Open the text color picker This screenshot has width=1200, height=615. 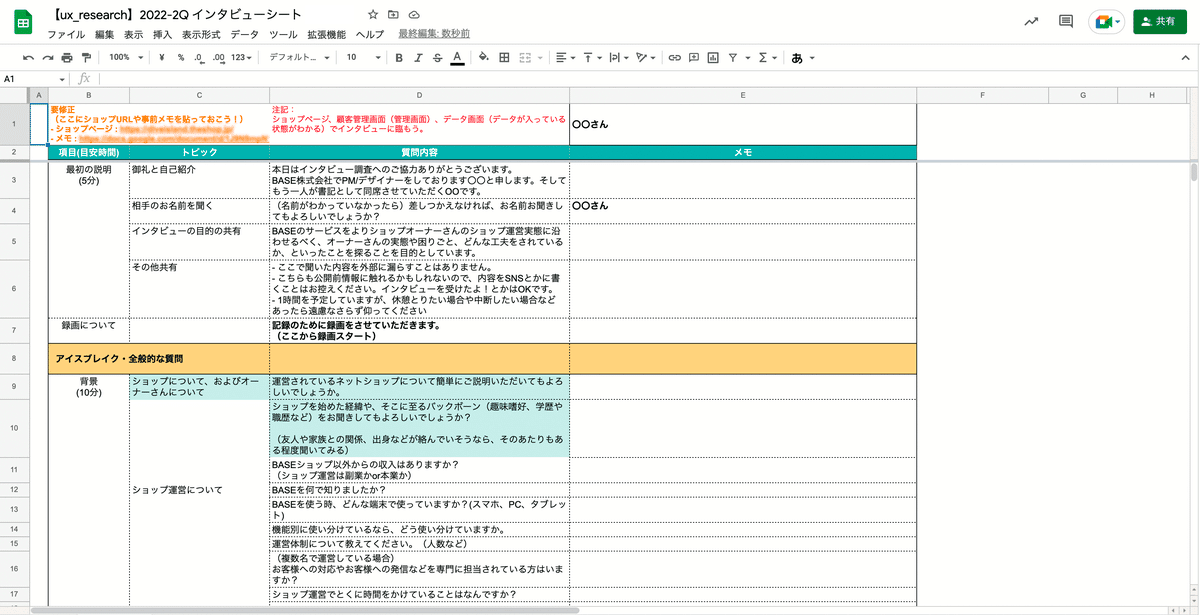click(457, 58)
